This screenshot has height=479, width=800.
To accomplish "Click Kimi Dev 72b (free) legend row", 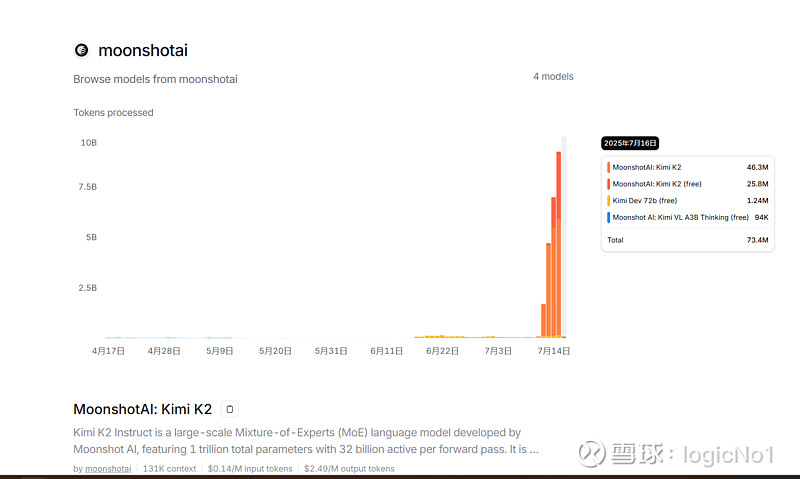I will pyautogui.click(x=688, y=200).
